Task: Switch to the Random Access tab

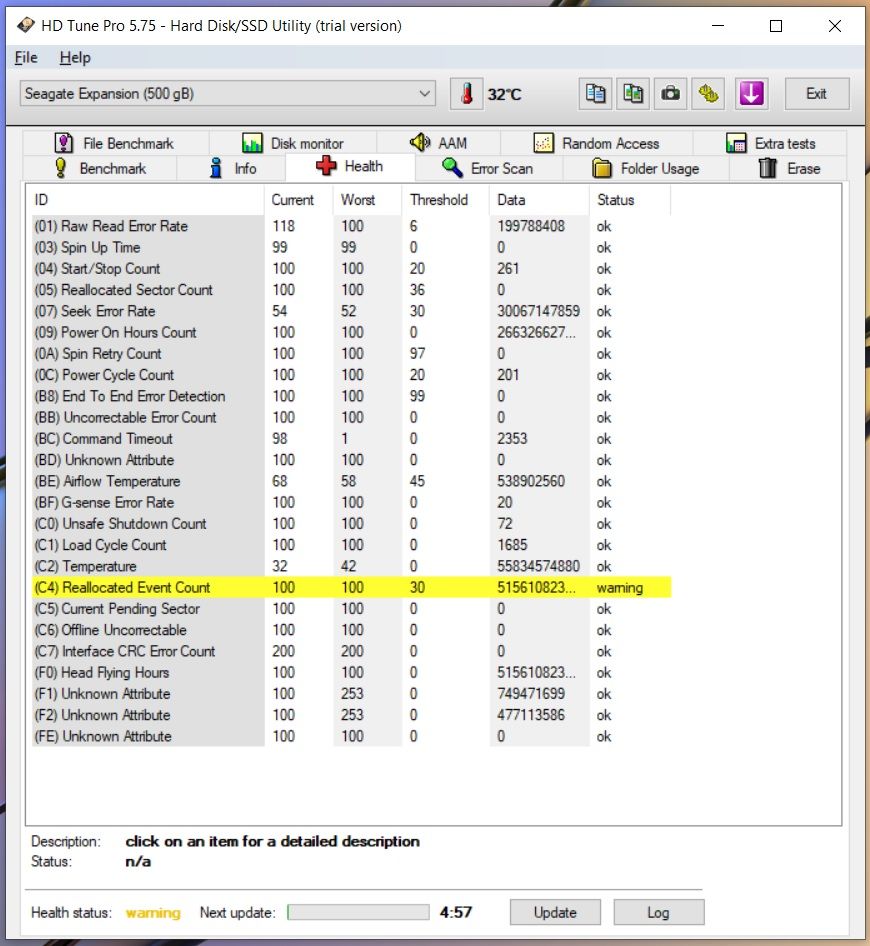Action: tap(596, 143)
